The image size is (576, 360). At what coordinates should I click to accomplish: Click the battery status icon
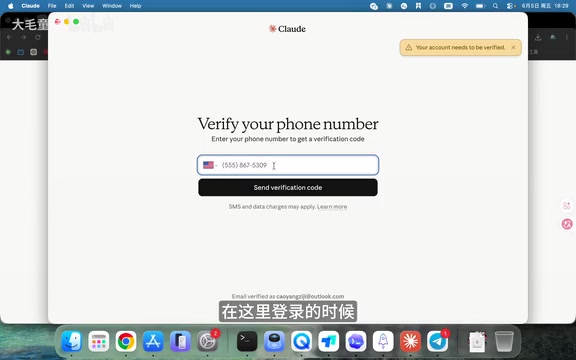480,6
